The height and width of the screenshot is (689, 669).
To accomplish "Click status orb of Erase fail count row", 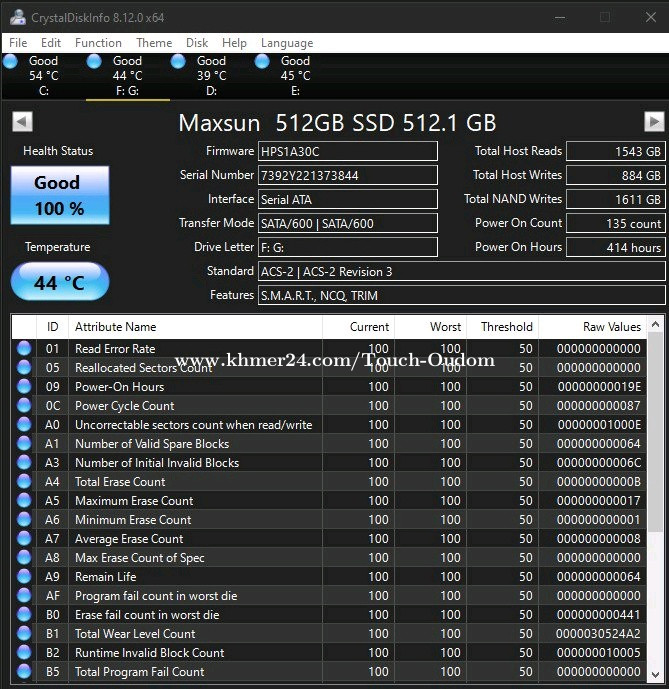I will pos(24,614).
